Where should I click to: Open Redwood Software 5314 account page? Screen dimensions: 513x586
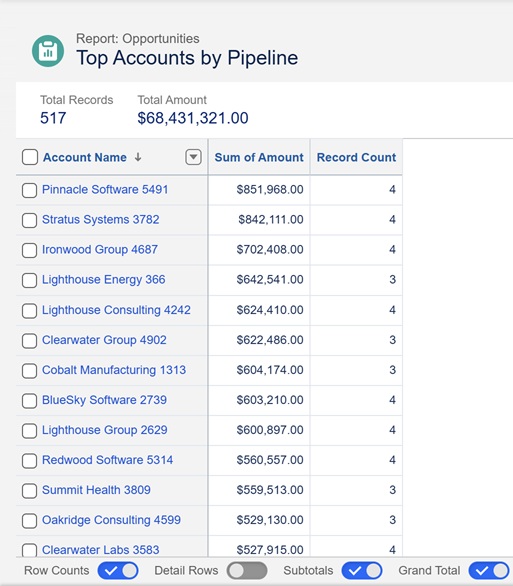pyautogui.click(x=107, y=460)
